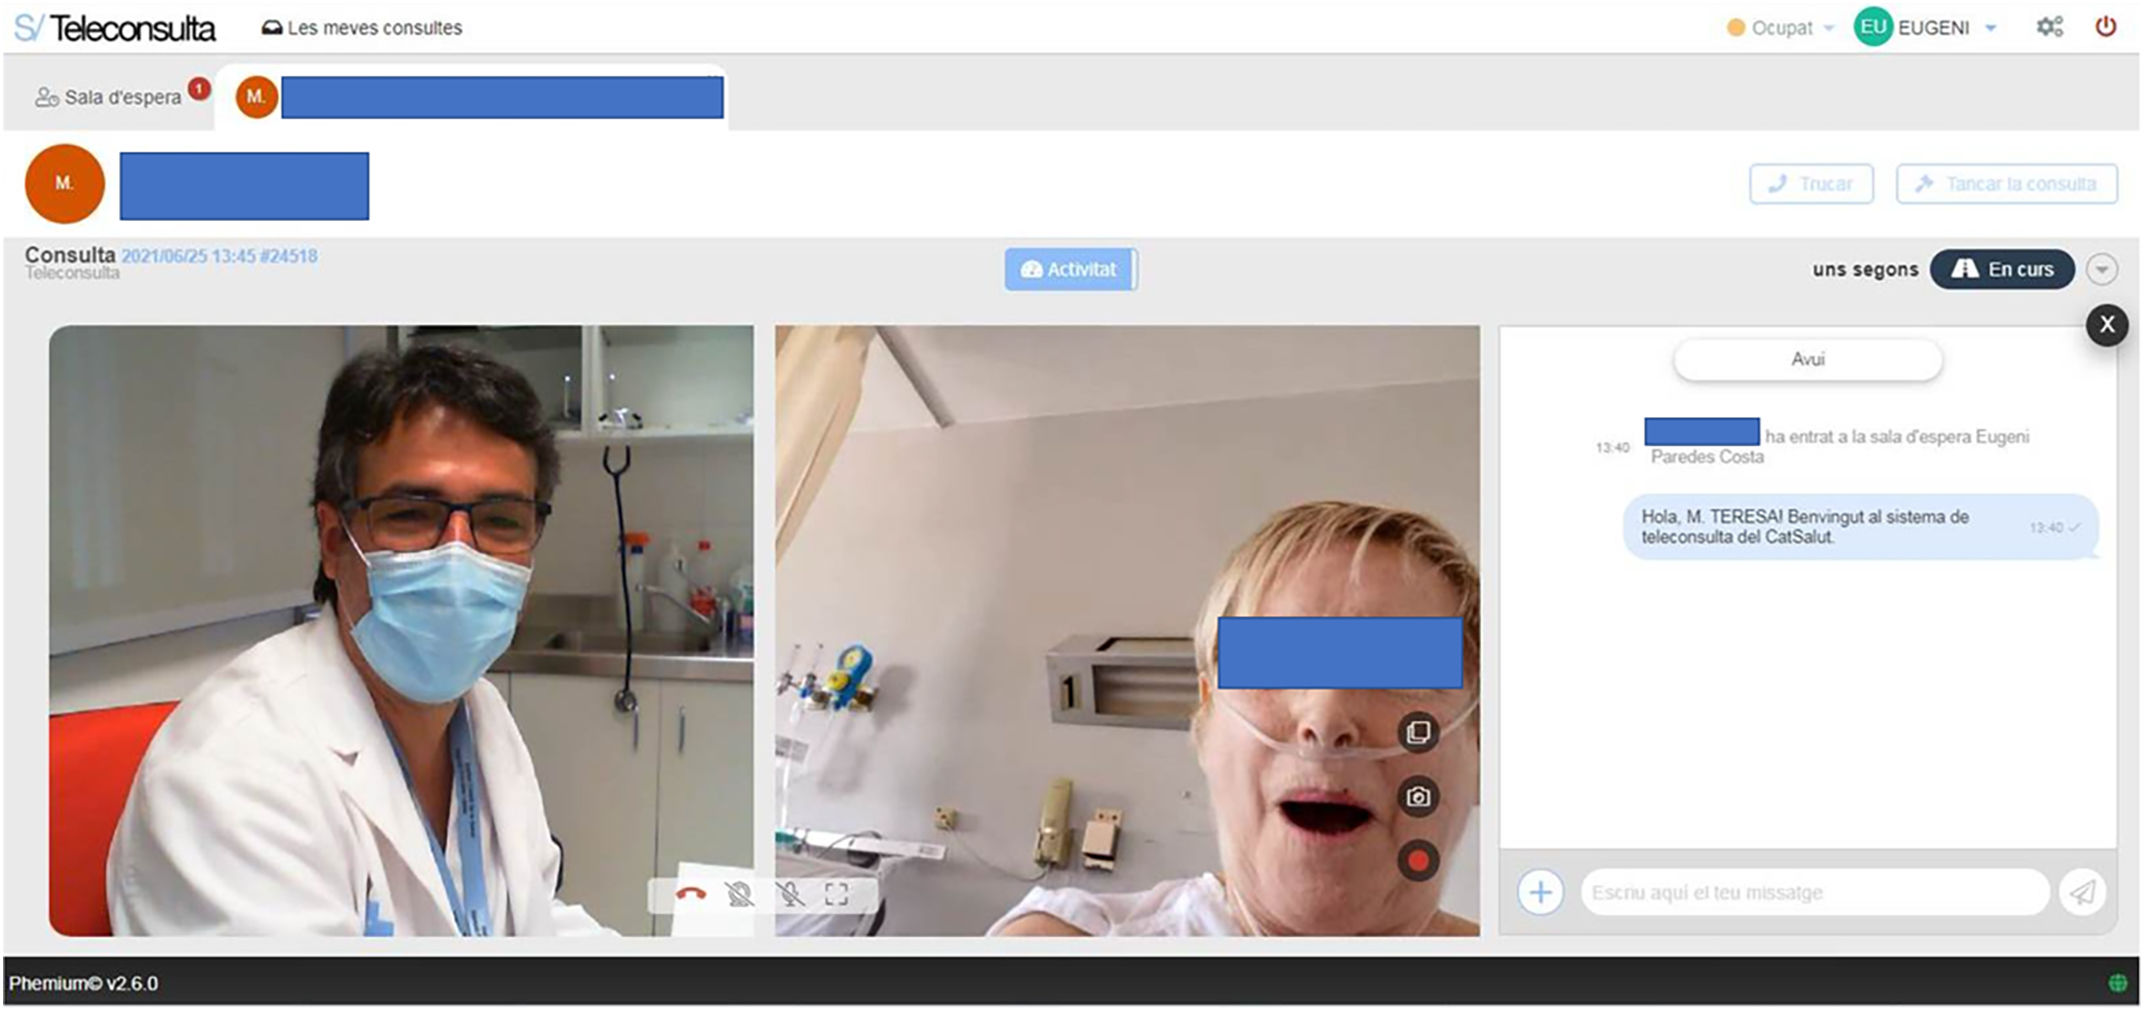Click the stacked pages icon on video
The width and height of the screenshot is (2144, 1013).
pyautogui.click(x=1418, y=732)
